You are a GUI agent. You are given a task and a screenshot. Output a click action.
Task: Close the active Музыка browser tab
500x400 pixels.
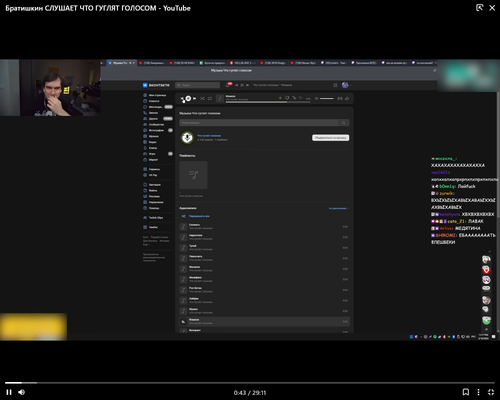point(133,63)
